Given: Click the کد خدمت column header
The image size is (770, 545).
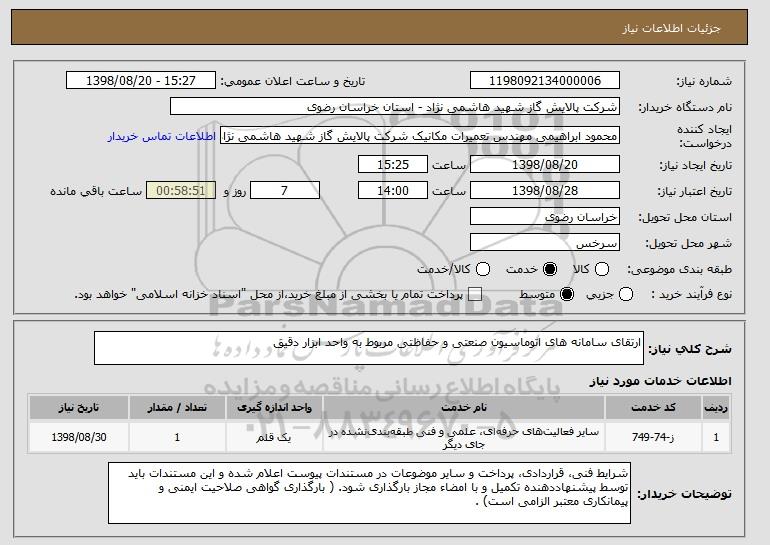Looking at the screenshot, I should 653,408.
